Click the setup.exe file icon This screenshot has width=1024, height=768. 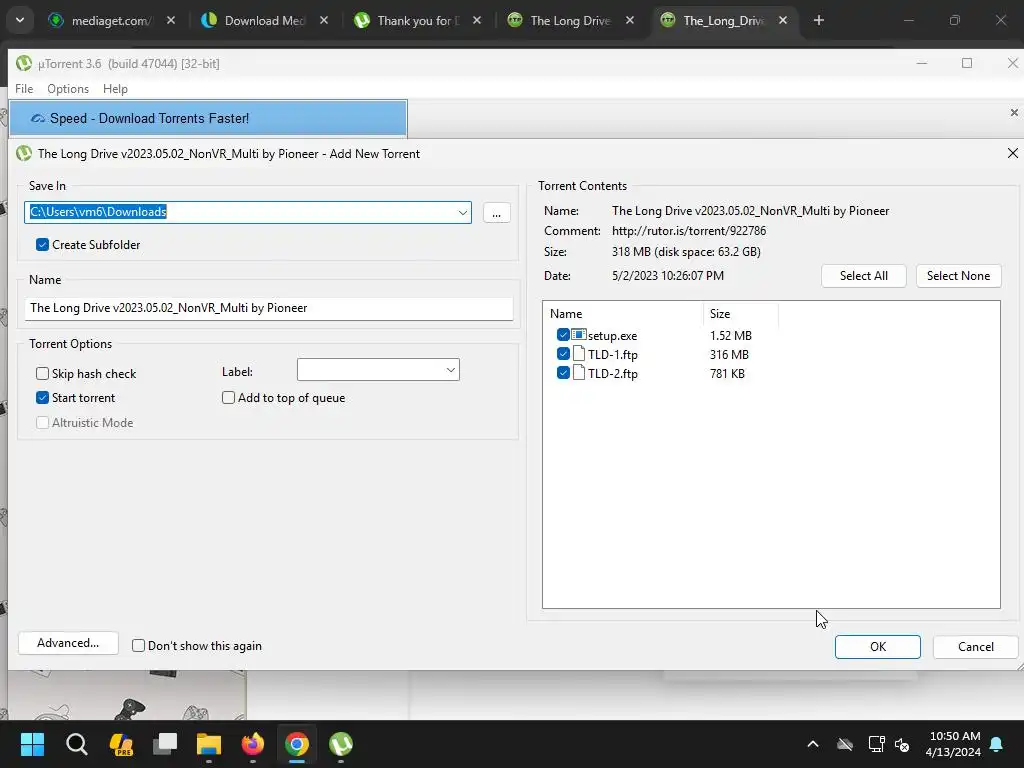click(579, 335)
